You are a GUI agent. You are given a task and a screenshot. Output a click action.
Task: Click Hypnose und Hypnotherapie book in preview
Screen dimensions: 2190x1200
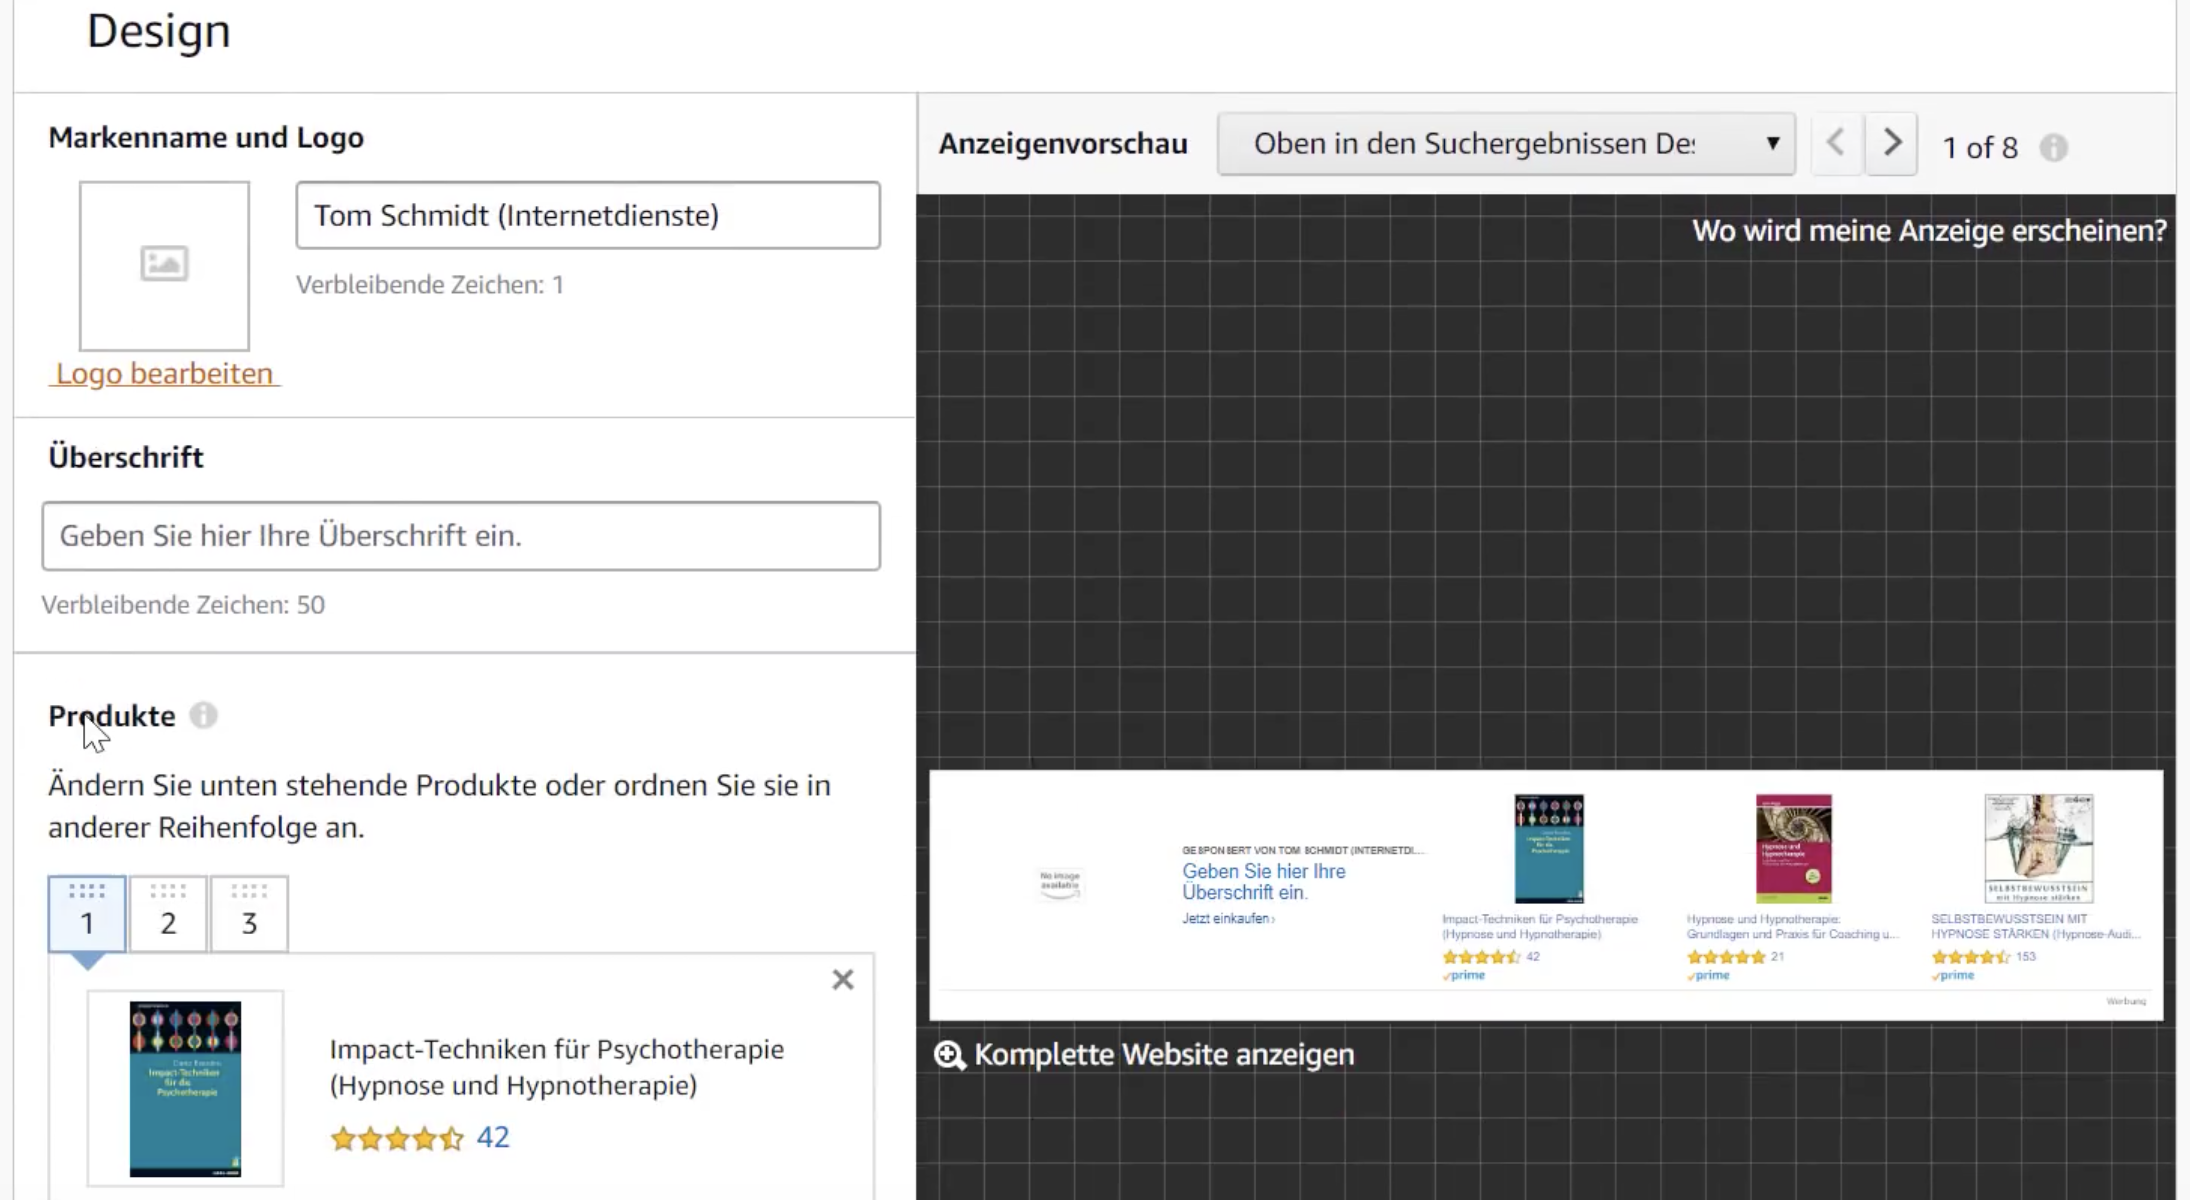pos(1793,849)
